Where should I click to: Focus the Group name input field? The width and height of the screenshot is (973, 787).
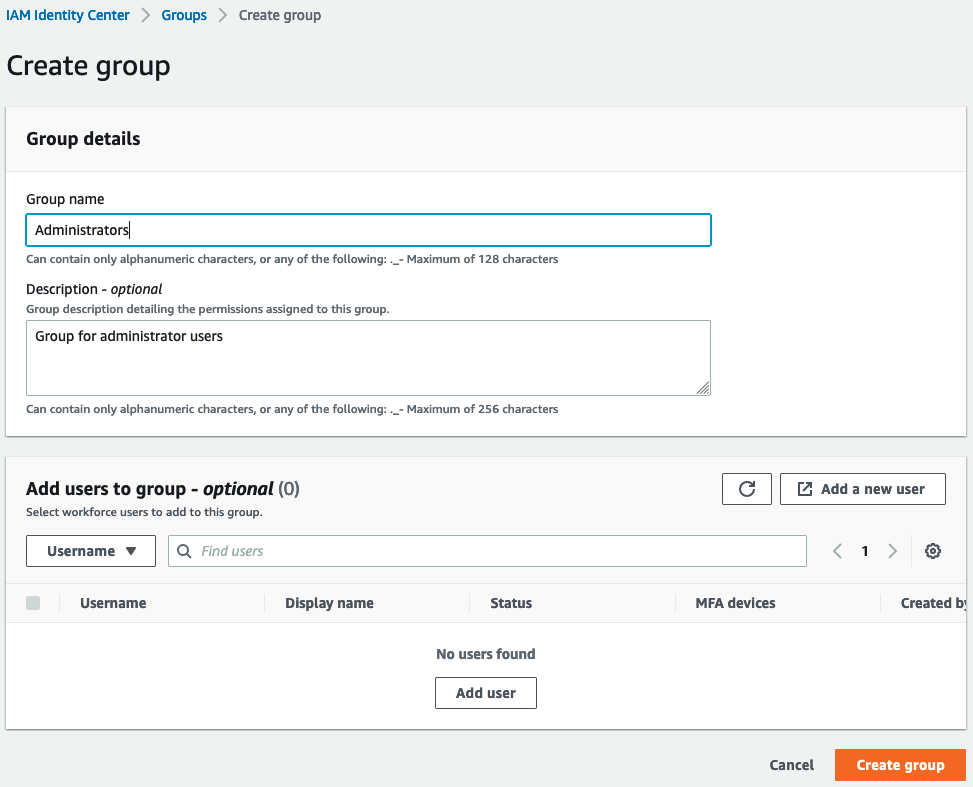point(369,230)
